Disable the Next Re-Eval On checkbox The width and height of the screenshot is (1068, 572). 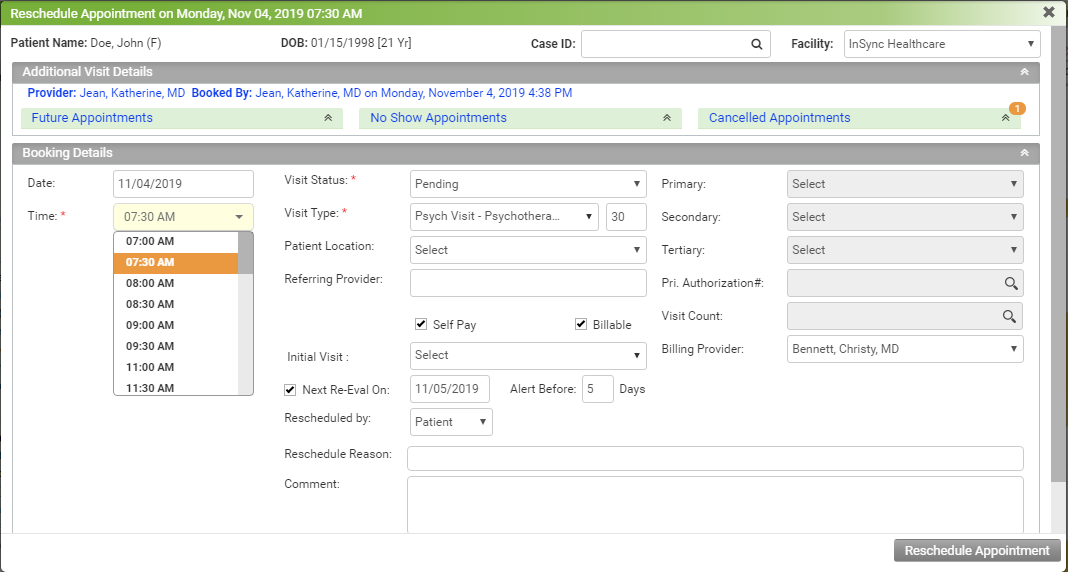[x=291, y=389]
